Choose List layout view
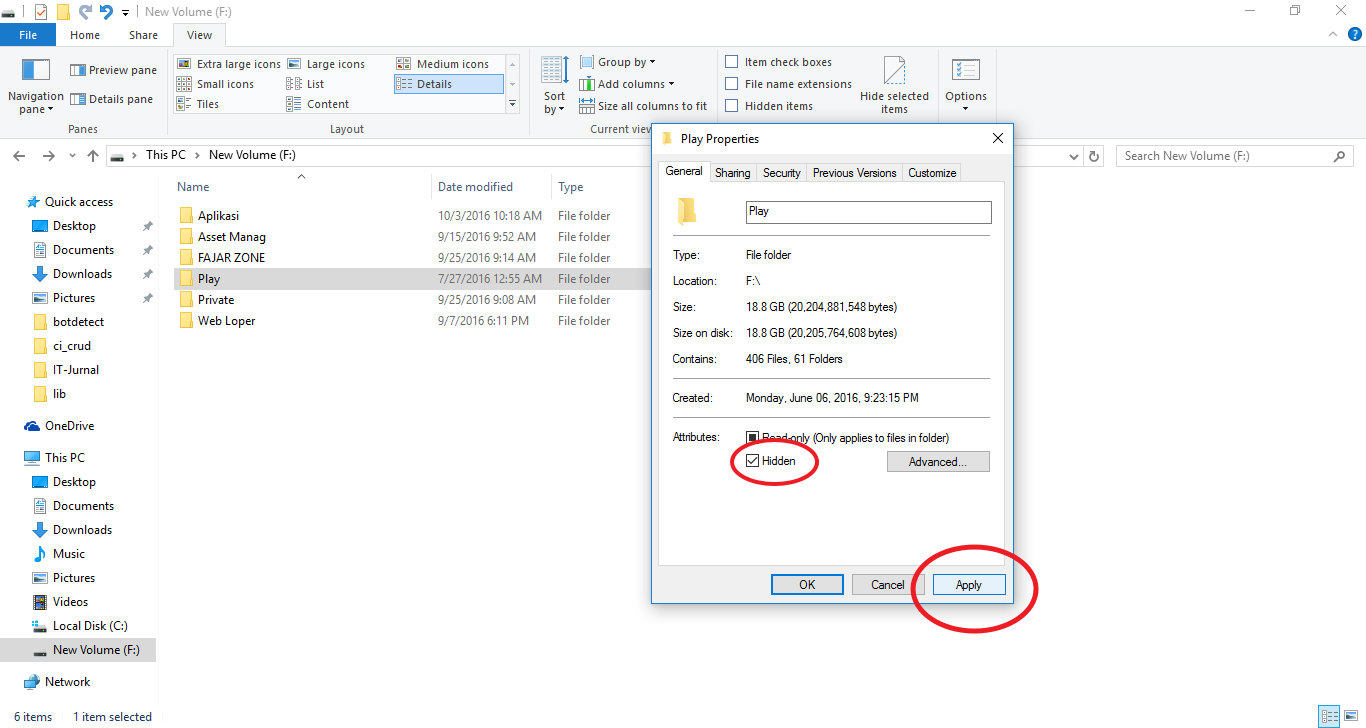 coord(305,84)
